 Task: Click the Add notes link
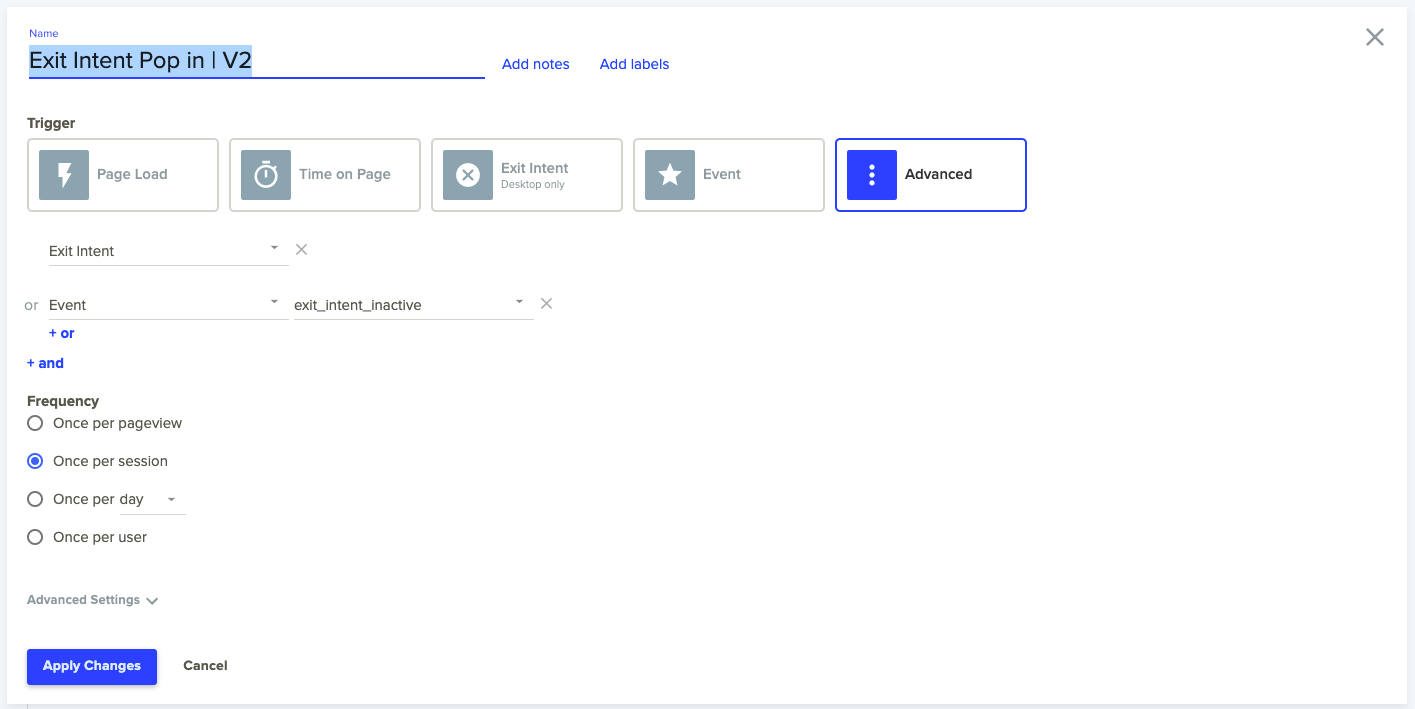[535, 64]
